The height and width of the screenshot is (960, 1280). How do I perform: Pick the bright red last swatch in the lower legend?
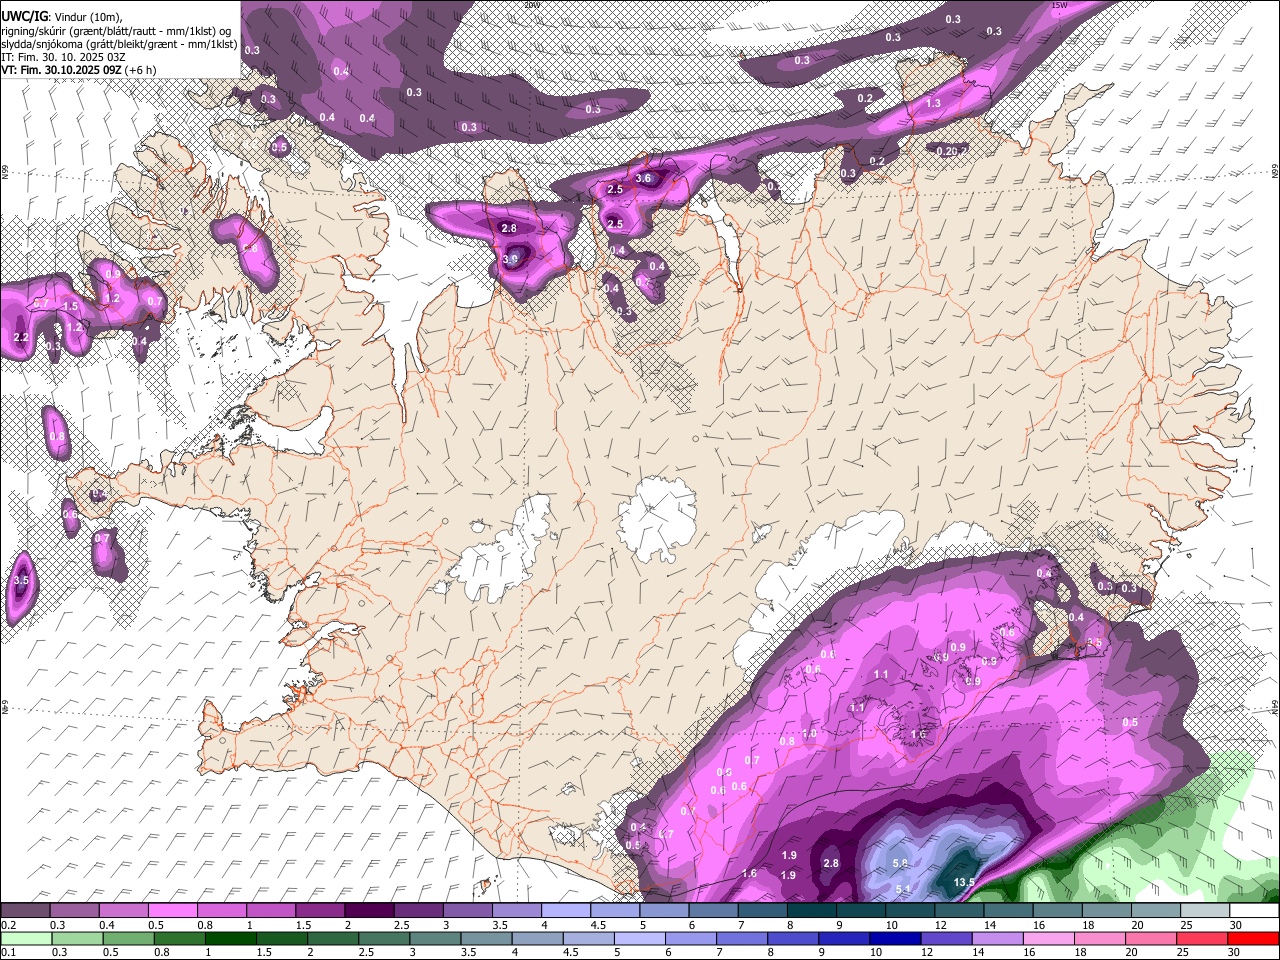pos(1254,938)
